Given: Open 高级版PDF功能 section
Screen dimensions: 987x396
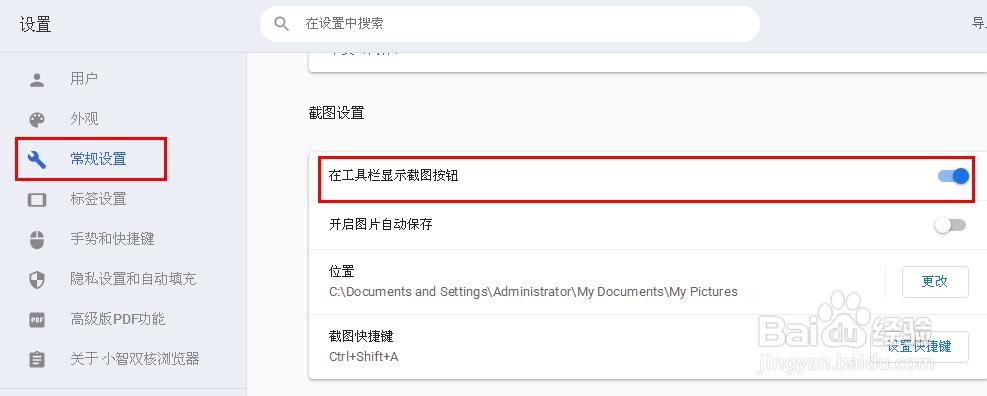Looking at the screenshot, I should pyautogui.click(x=118, y=319).
